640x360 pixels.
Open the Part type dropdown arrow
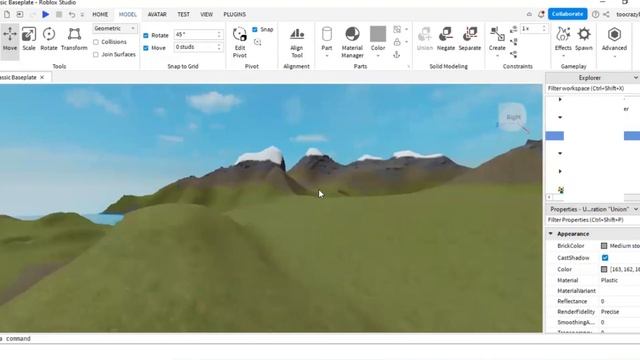327,56
